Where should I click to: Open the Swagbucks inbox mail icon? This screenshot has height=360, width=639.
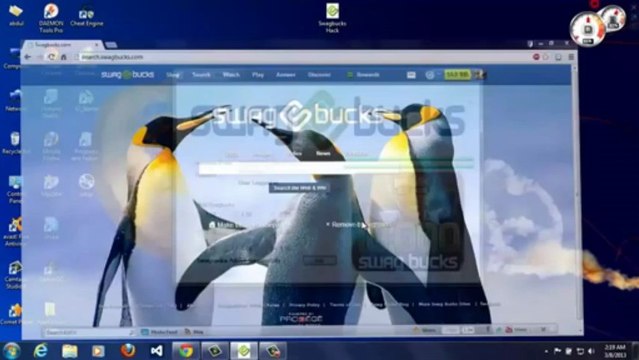[x=411, y=75]
